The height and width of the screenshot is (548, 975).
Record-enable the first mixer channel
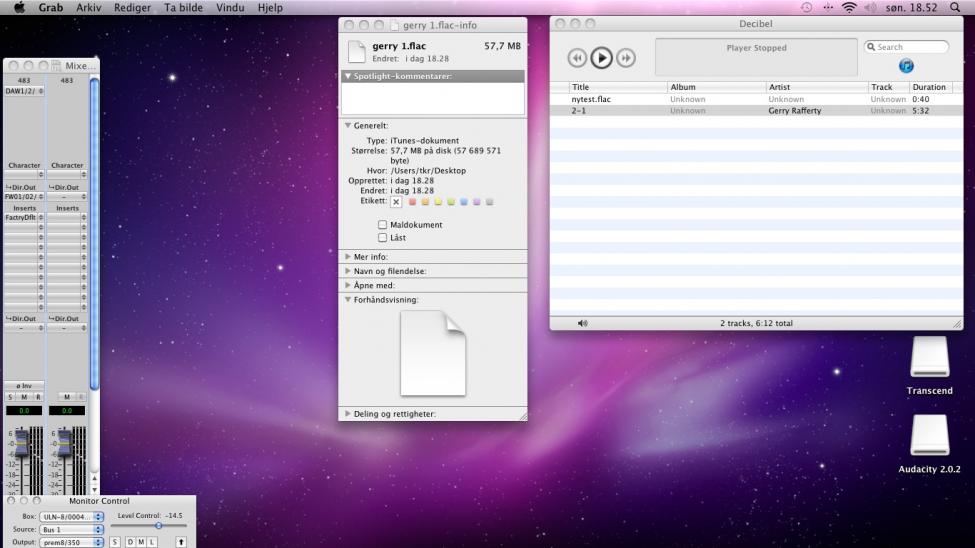38,397
